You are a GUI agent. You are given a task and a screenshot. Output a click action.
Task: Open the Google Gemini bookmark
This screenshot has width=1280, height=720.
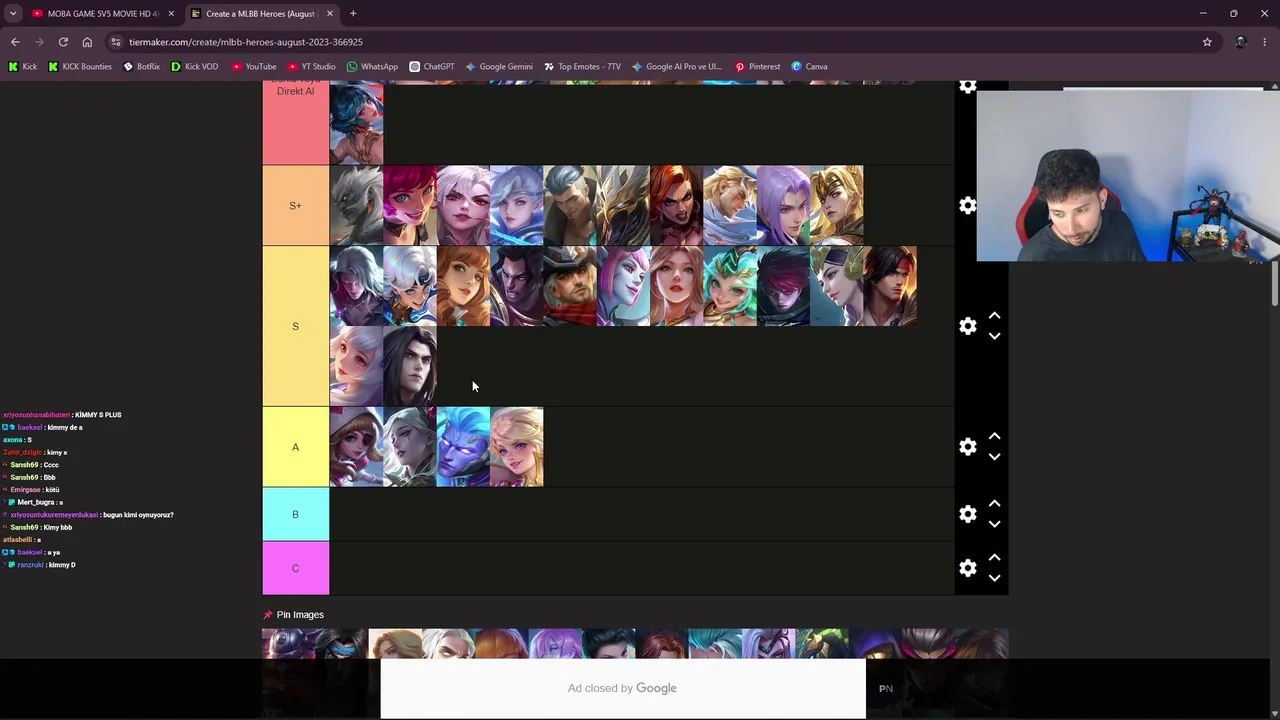click(x=499, y=66)
